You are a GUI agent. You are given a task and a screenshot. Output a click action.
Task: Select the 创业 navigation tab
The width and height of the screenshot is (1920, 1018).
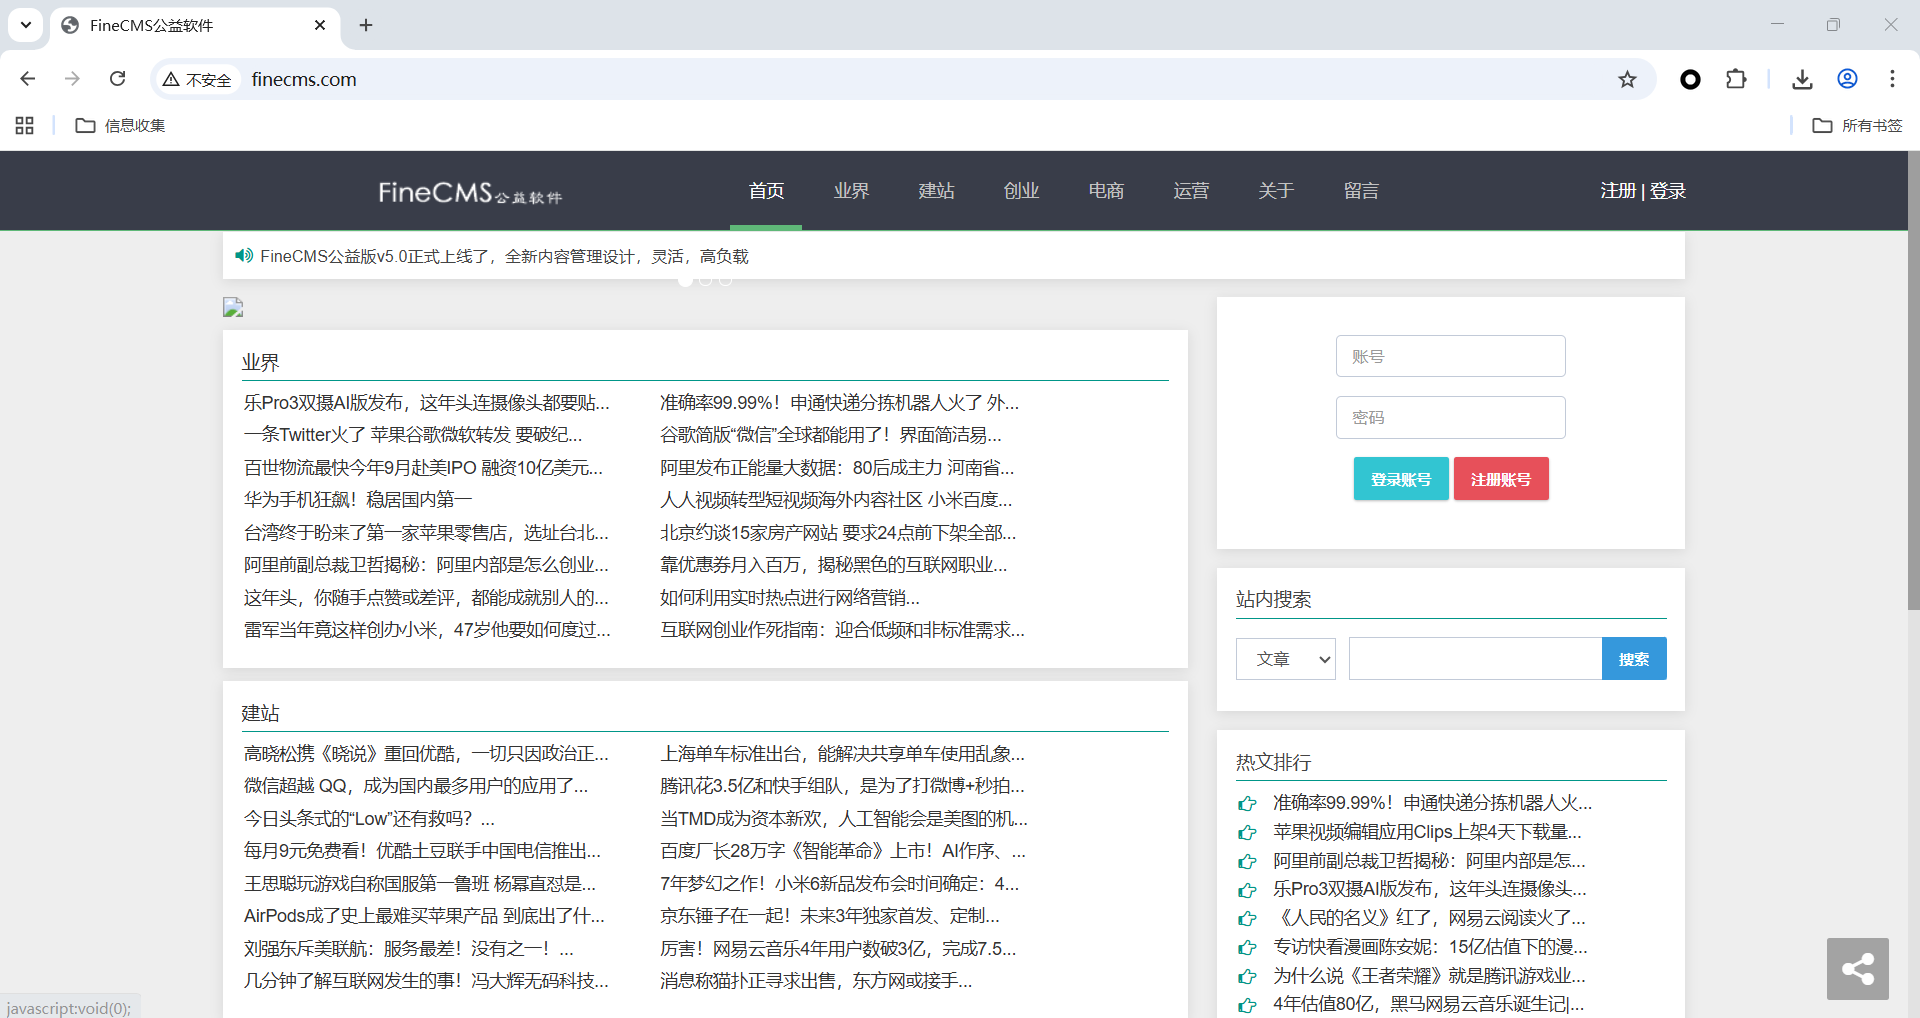coord(1021,191)
